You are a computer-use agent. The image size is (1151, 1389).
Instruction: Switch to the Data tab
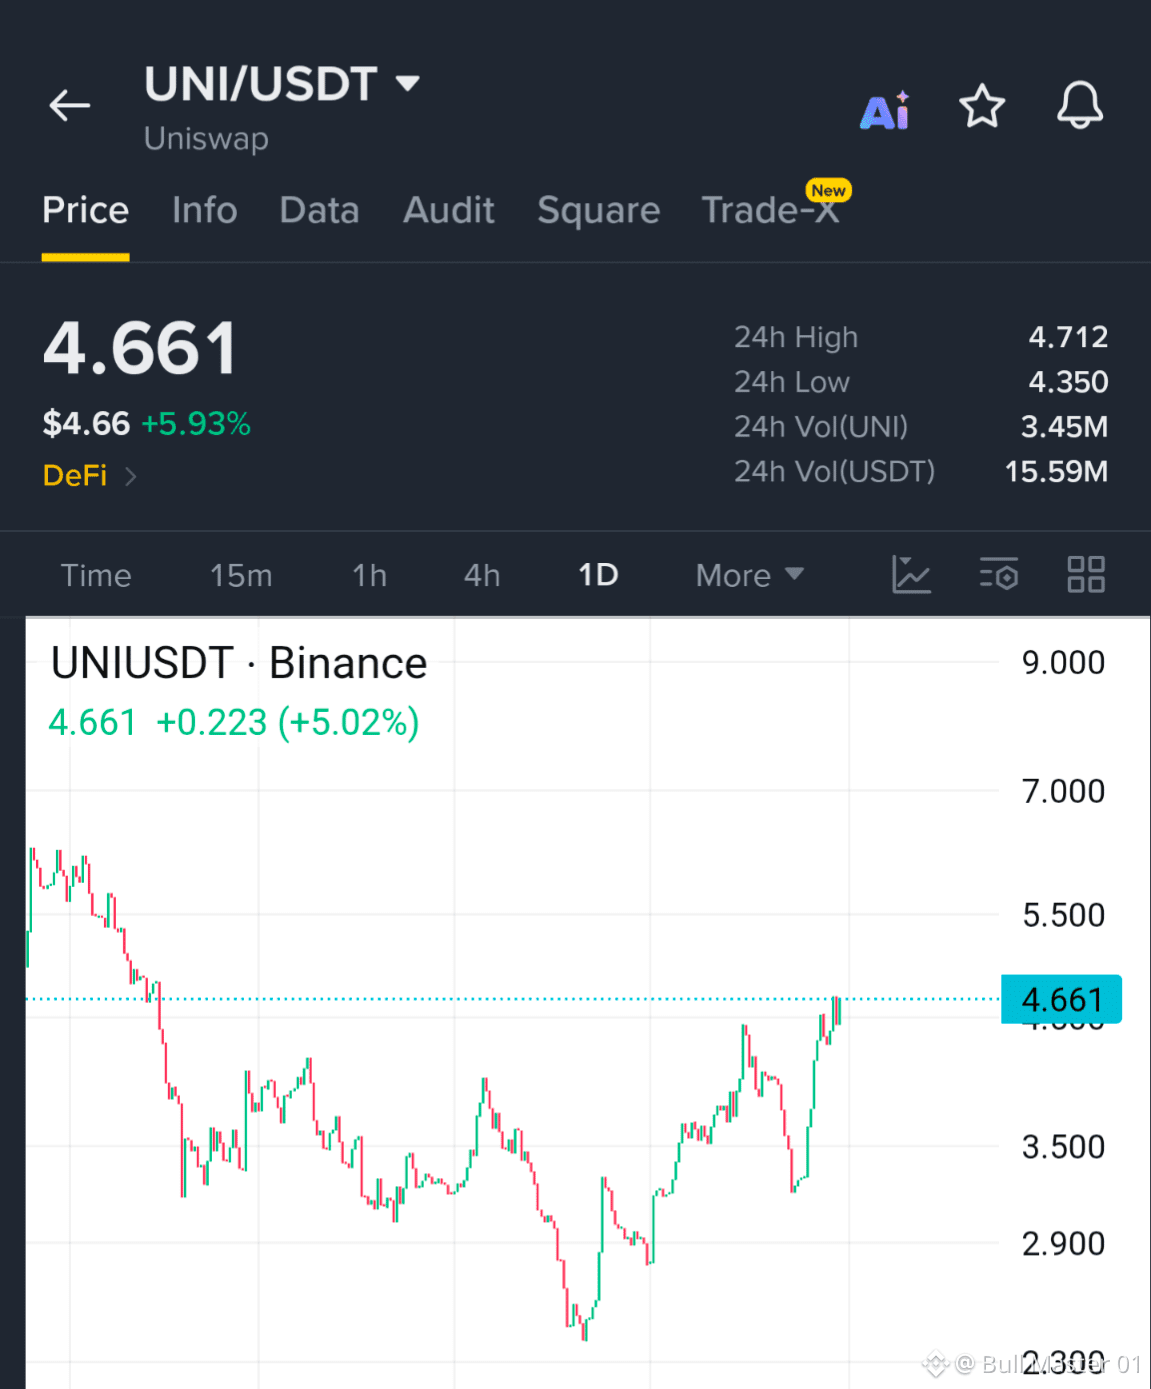(x=319, y=210)
